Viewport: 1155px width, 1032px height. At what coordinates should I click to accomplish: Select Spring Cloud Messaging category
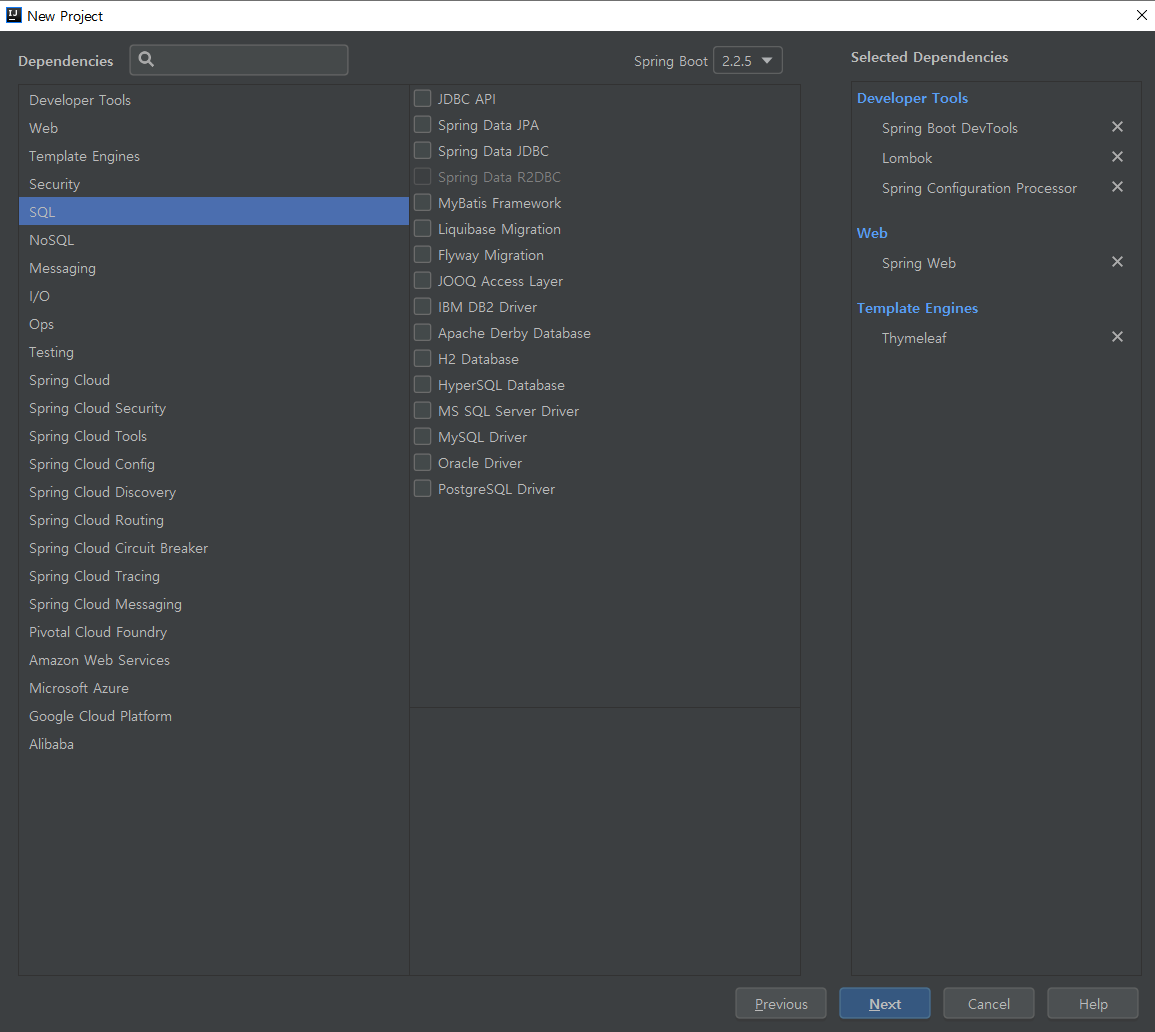[214, 603]
